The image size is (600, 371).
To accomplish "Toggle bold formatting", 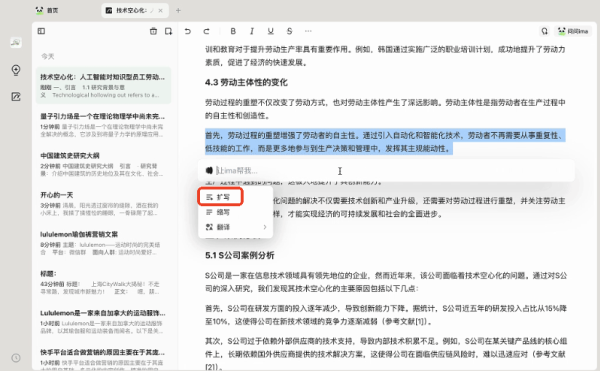I will click(233, 31).
